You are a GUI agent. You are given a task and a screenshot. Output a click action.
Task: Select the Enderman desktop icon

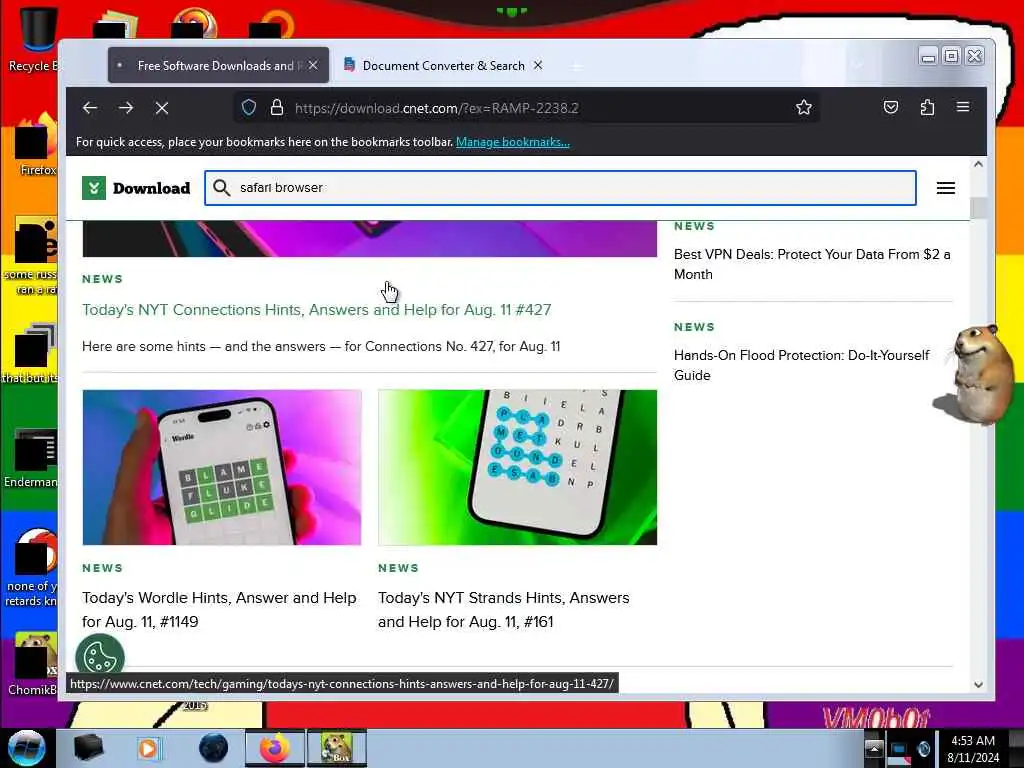[33, 457]
